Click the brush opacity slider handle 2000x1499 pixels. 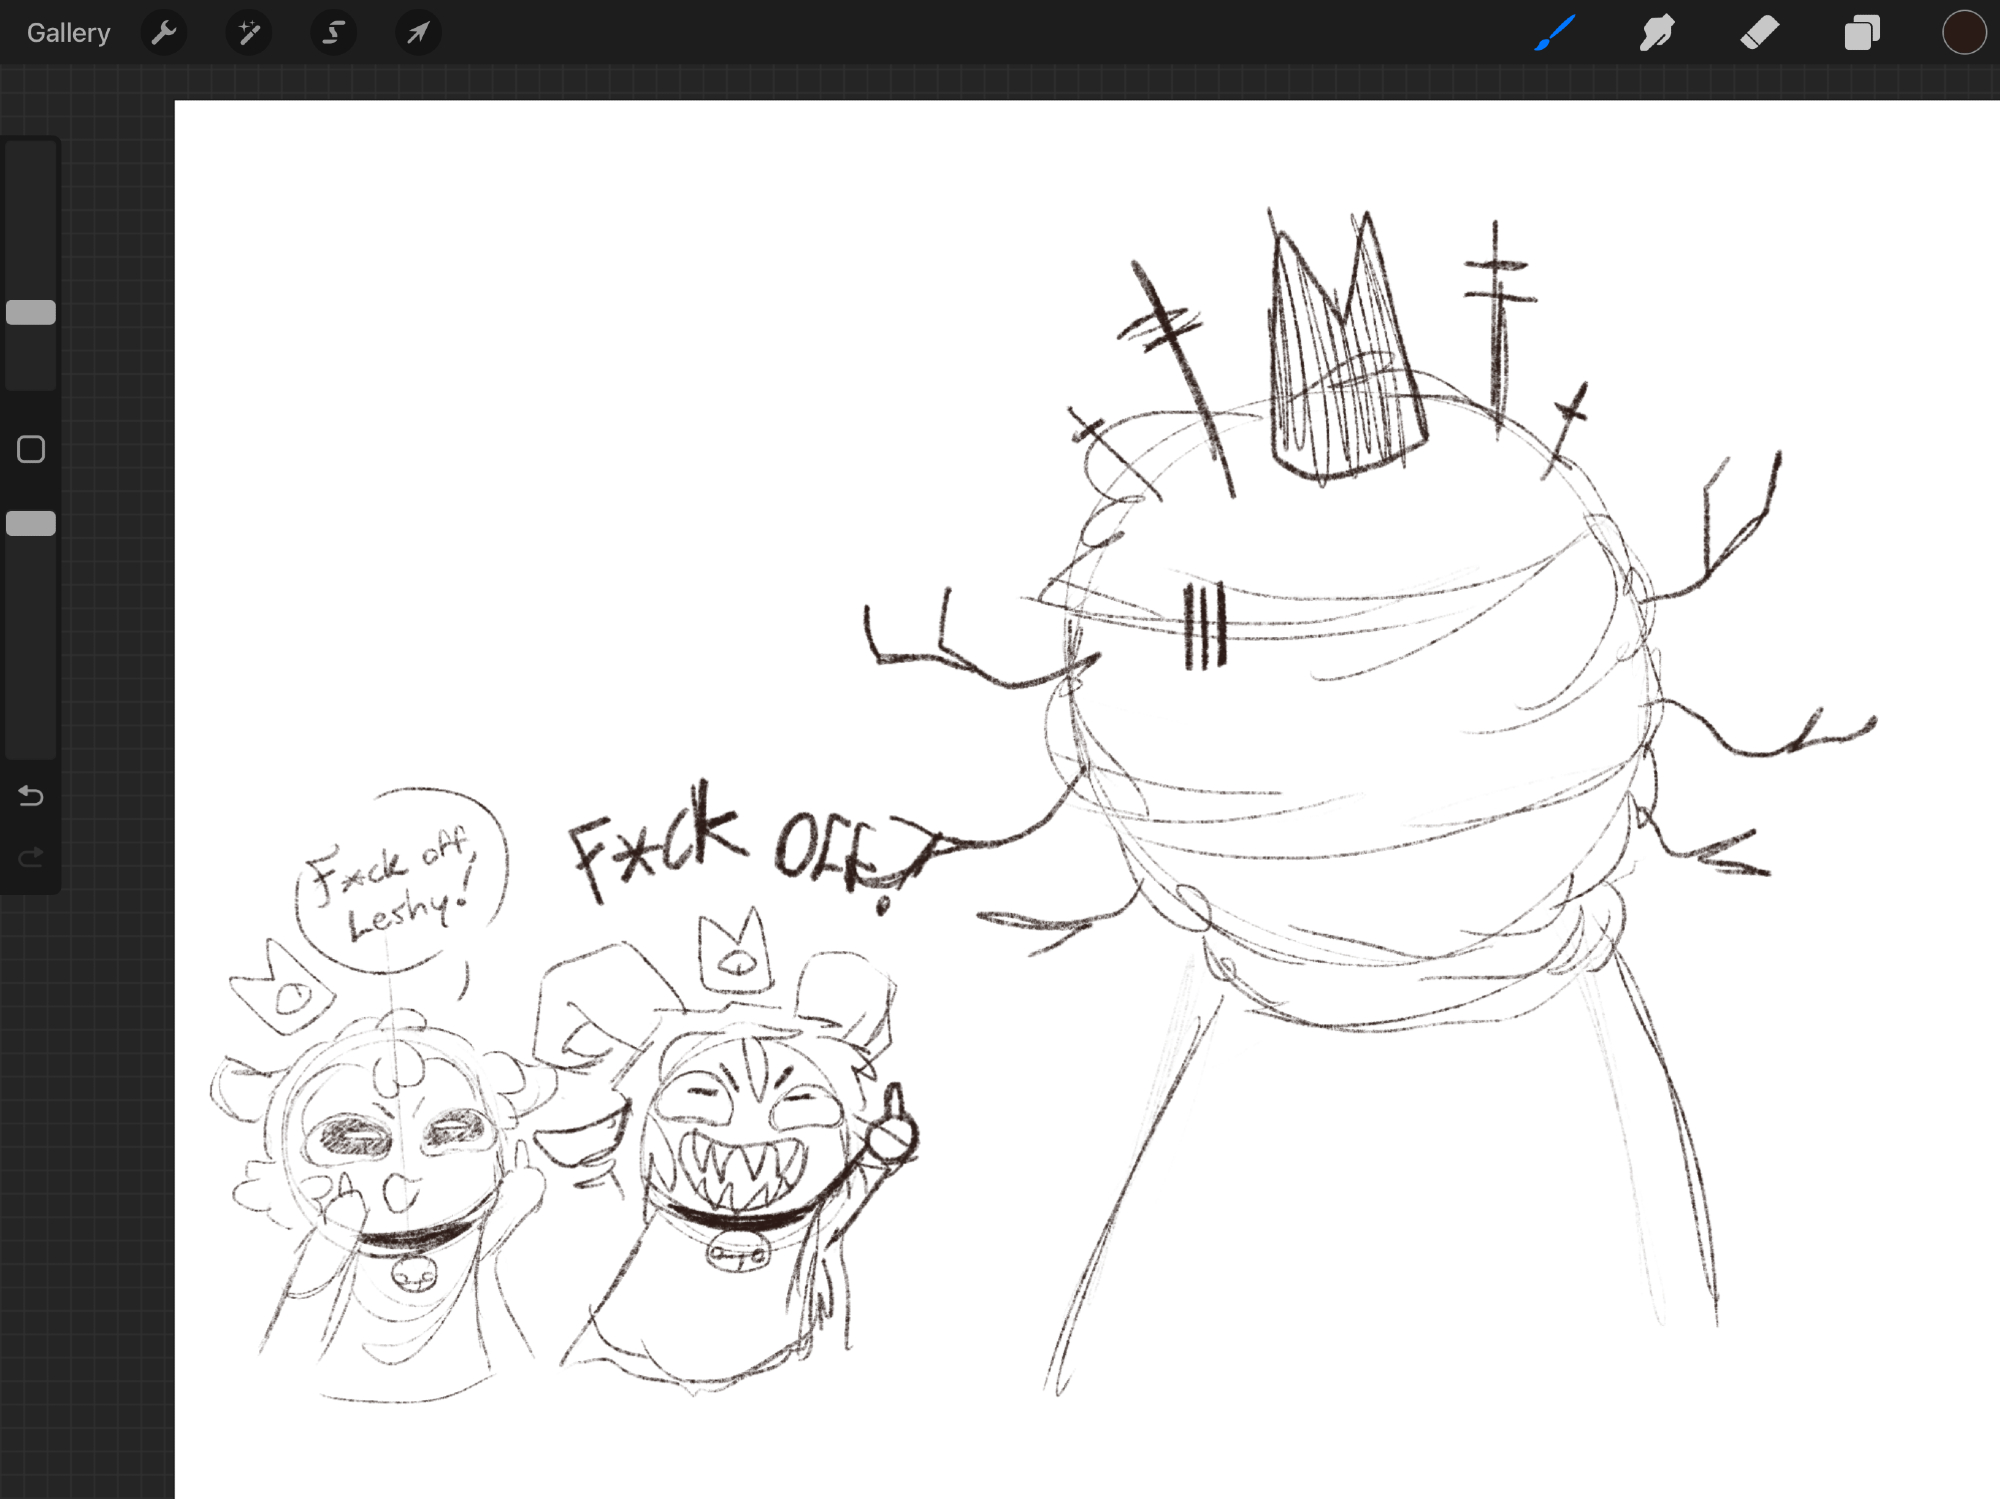(x=31, y=524)
